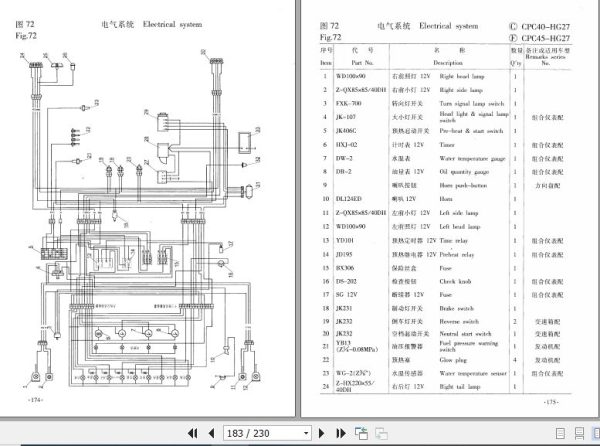Open the page number dropdown arrow
Image resolution: width=600 pixels, height=446 pixels.
coord(306,433)
